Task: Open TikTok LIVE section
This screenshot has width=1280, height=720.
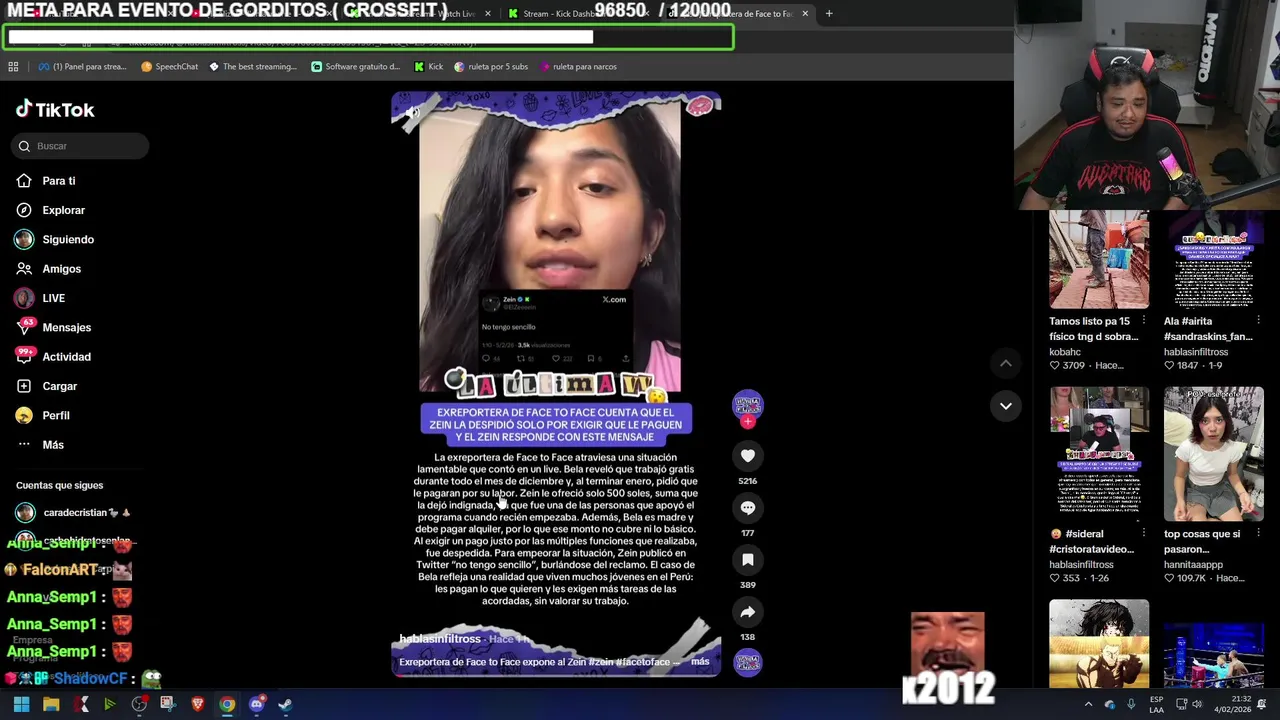Action: tap(40, 298)
